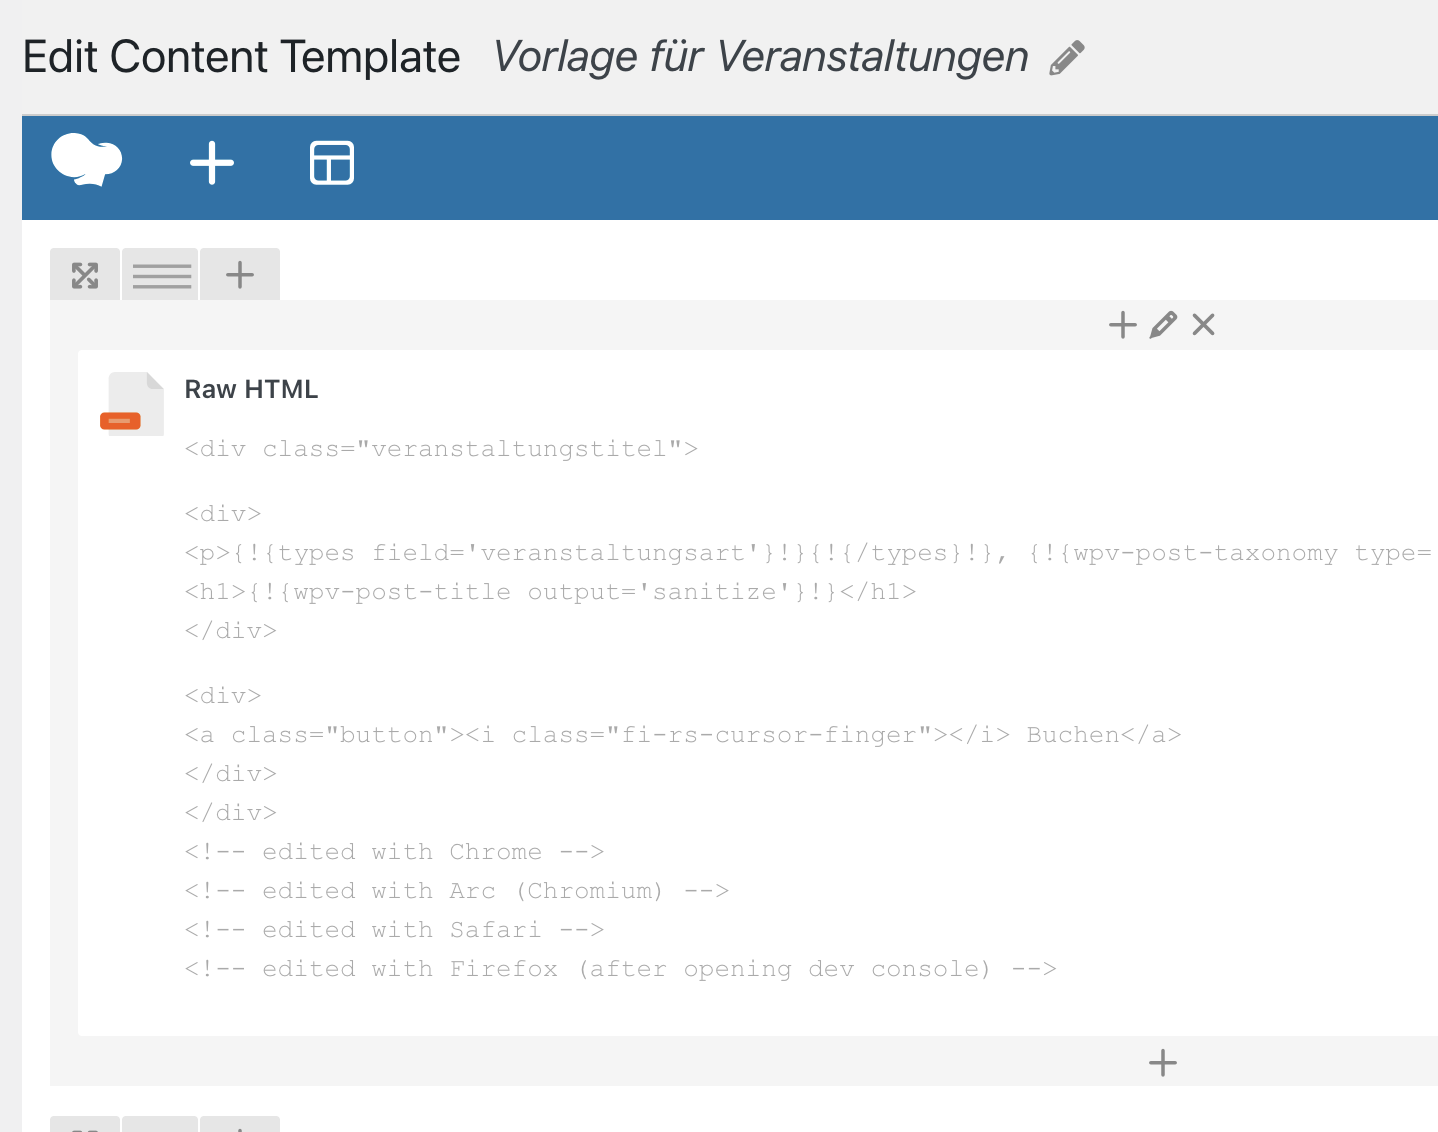Image resolution: width=1438 pixels, height=1132 pixels.
Task: Open the templates layout icon in the blue toolbar
Action: pos(332,163)
